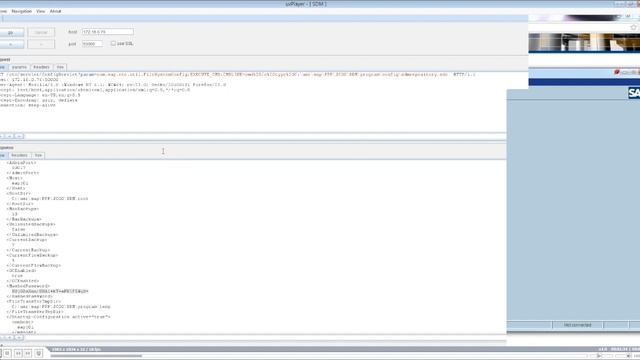Viewport: 640px width, 360px height.
Task: Click the Accept-Language header line
Action: pos(40,95)
